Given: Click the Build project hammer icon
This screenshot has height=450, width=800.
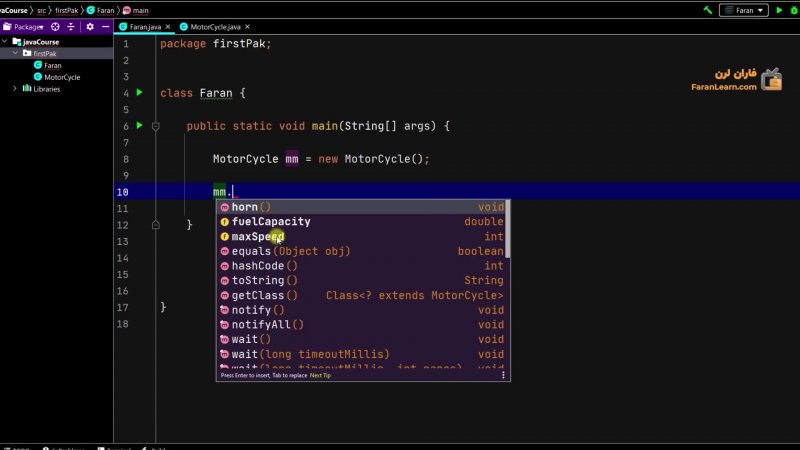Looking at the screenshot, I should click(708, 10).
